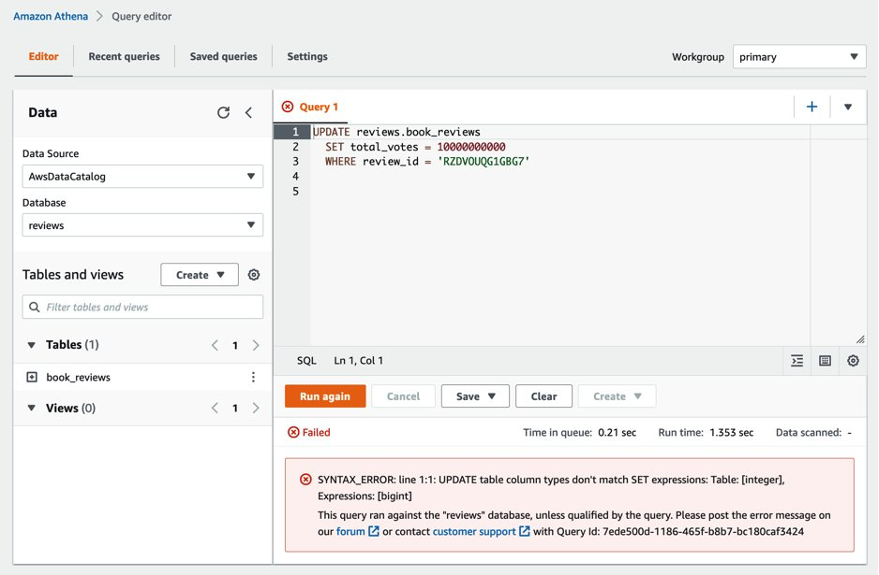Open customer support external link icon

(524, 531)
